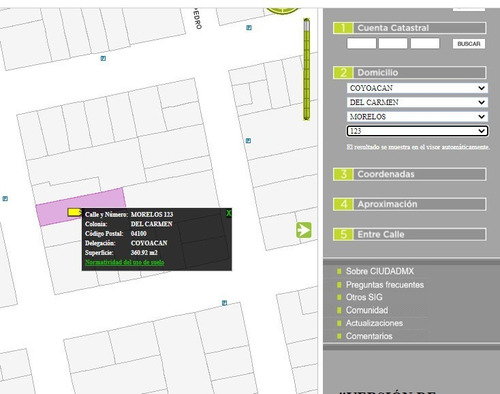Viewport: 500px width, 394px height.
Task: Expand the Aproximación section
Action: coord(409,204)
